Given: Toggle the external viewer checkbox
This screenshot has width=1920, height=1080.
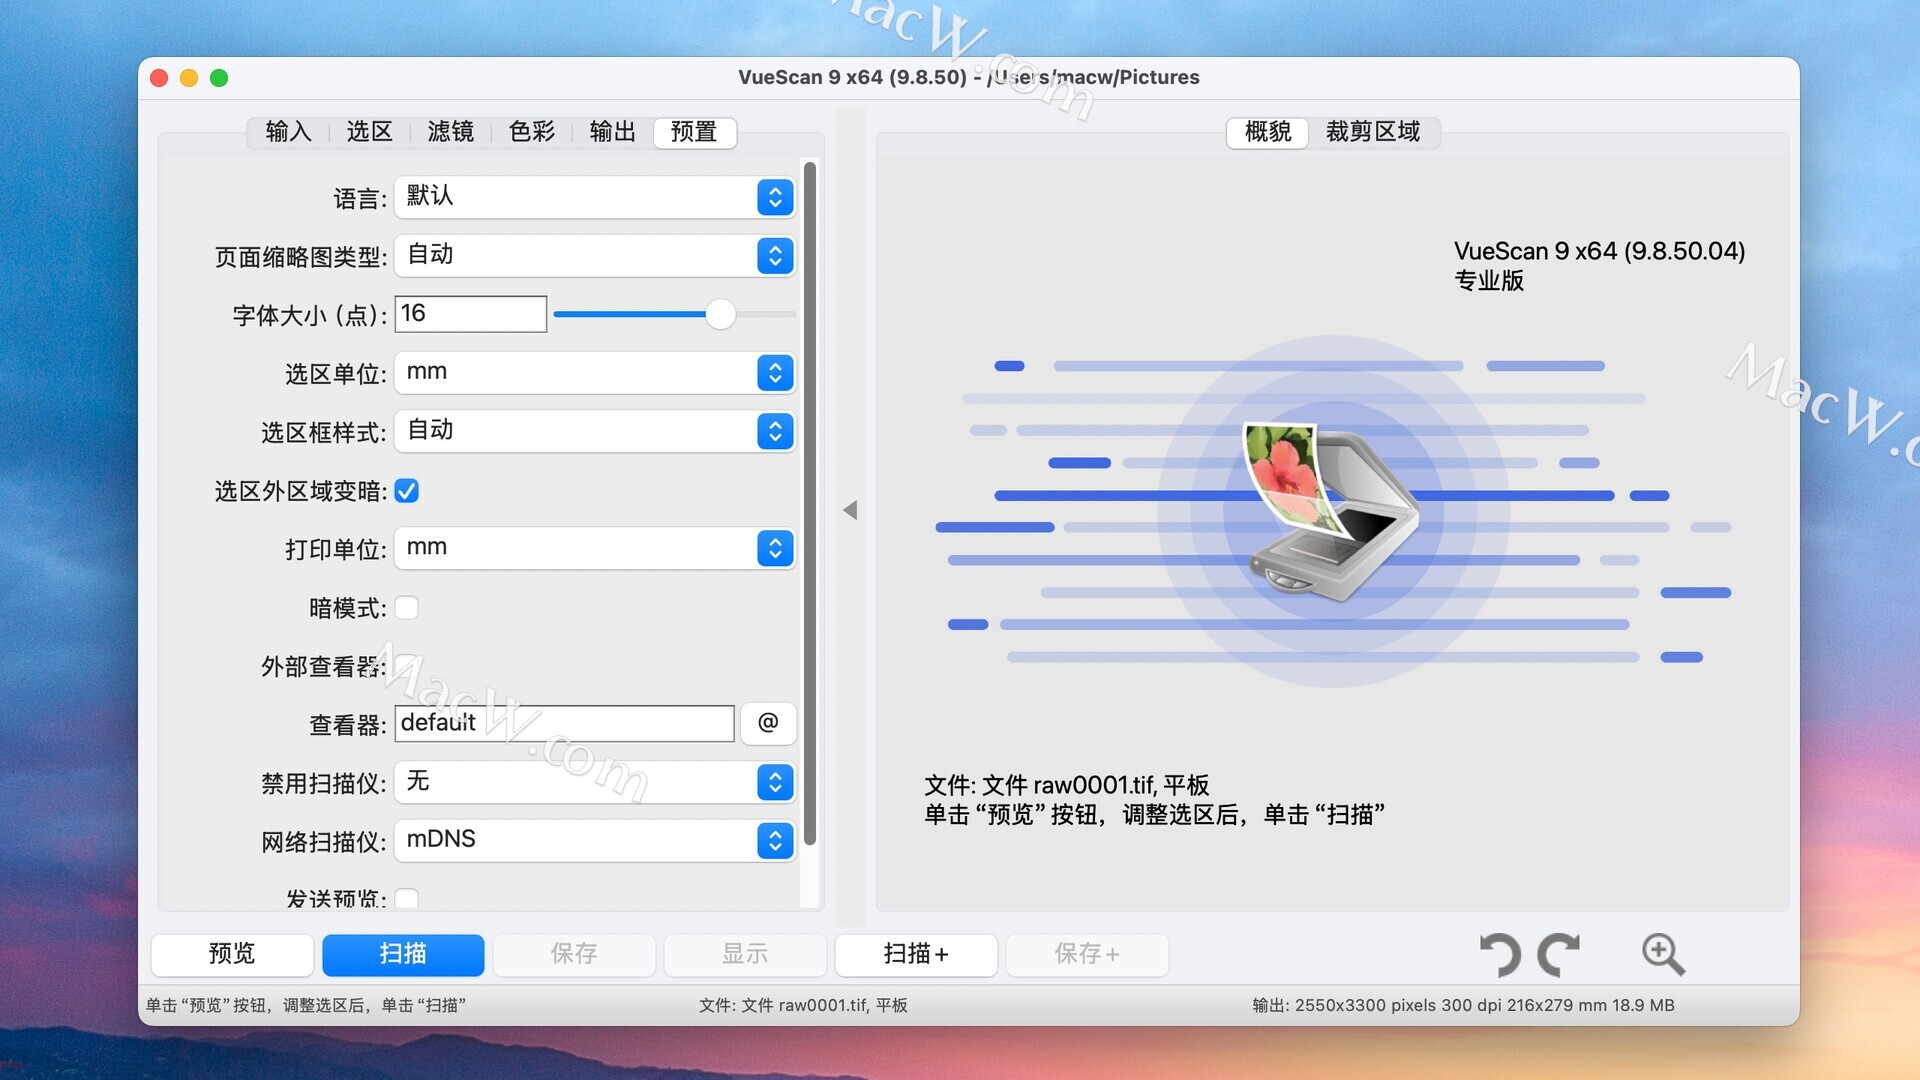Looking at the screenshot, I should [407, 666].
